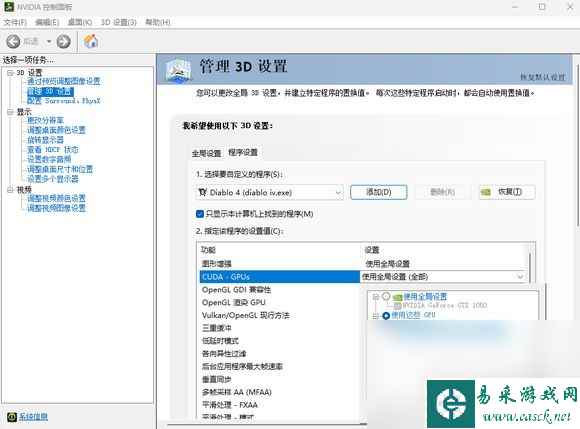This screenshot has width=580, height=429.
Task: Open the 桌面(K) menu
Action: pos(80,22)
